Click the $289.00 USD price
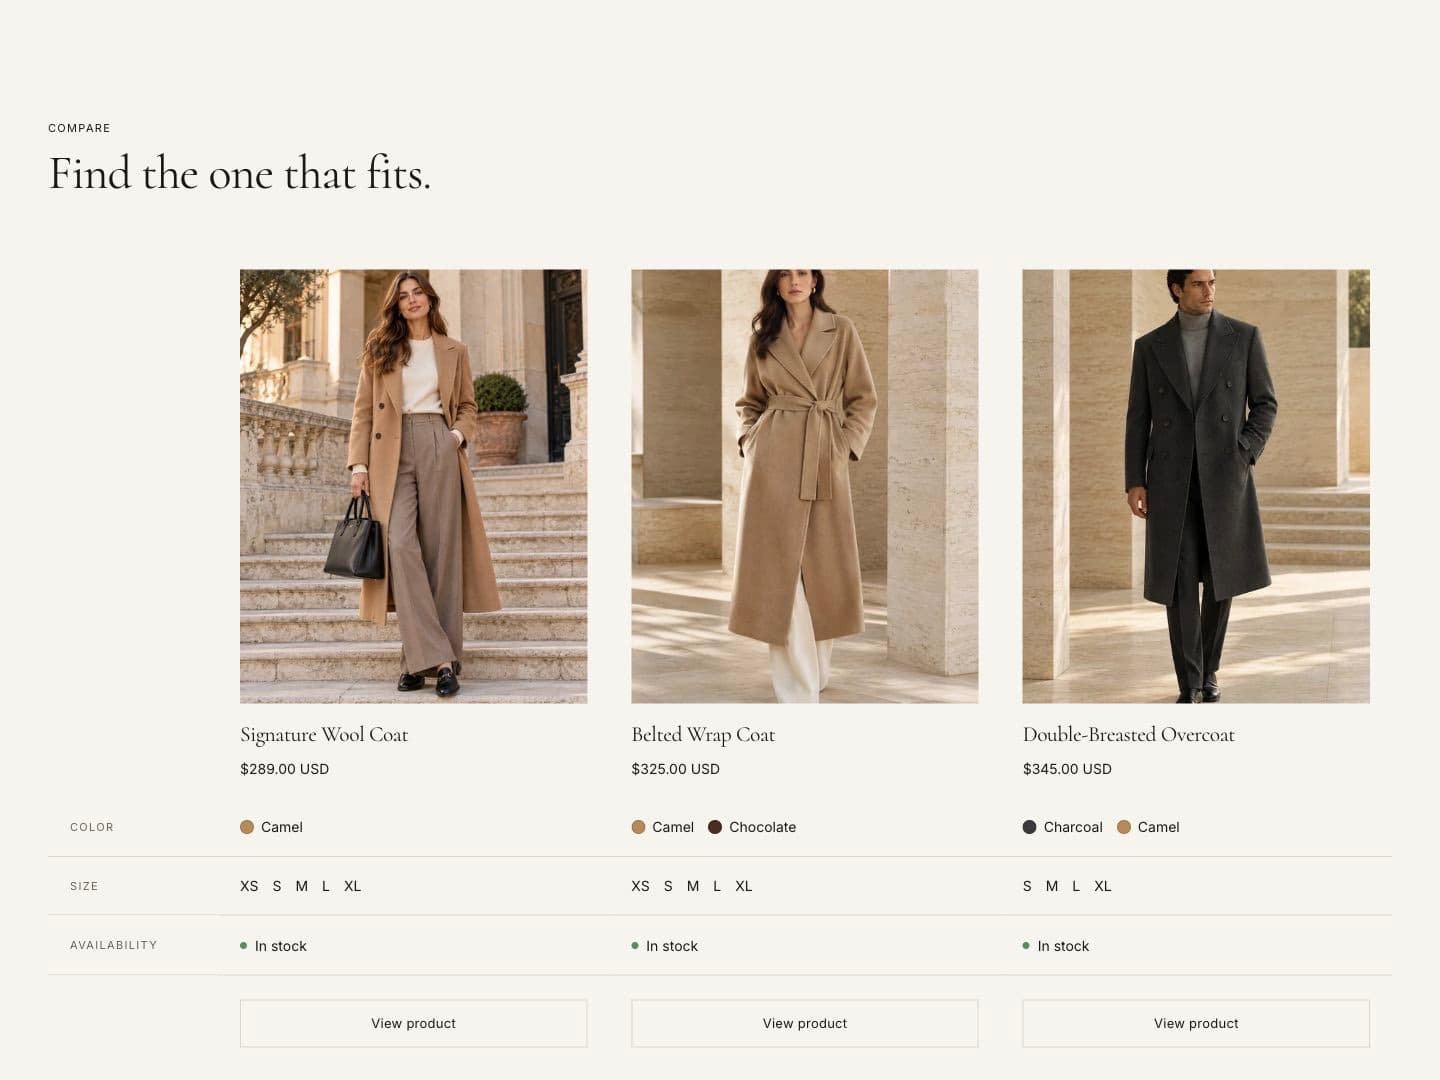 pos(284,769)
